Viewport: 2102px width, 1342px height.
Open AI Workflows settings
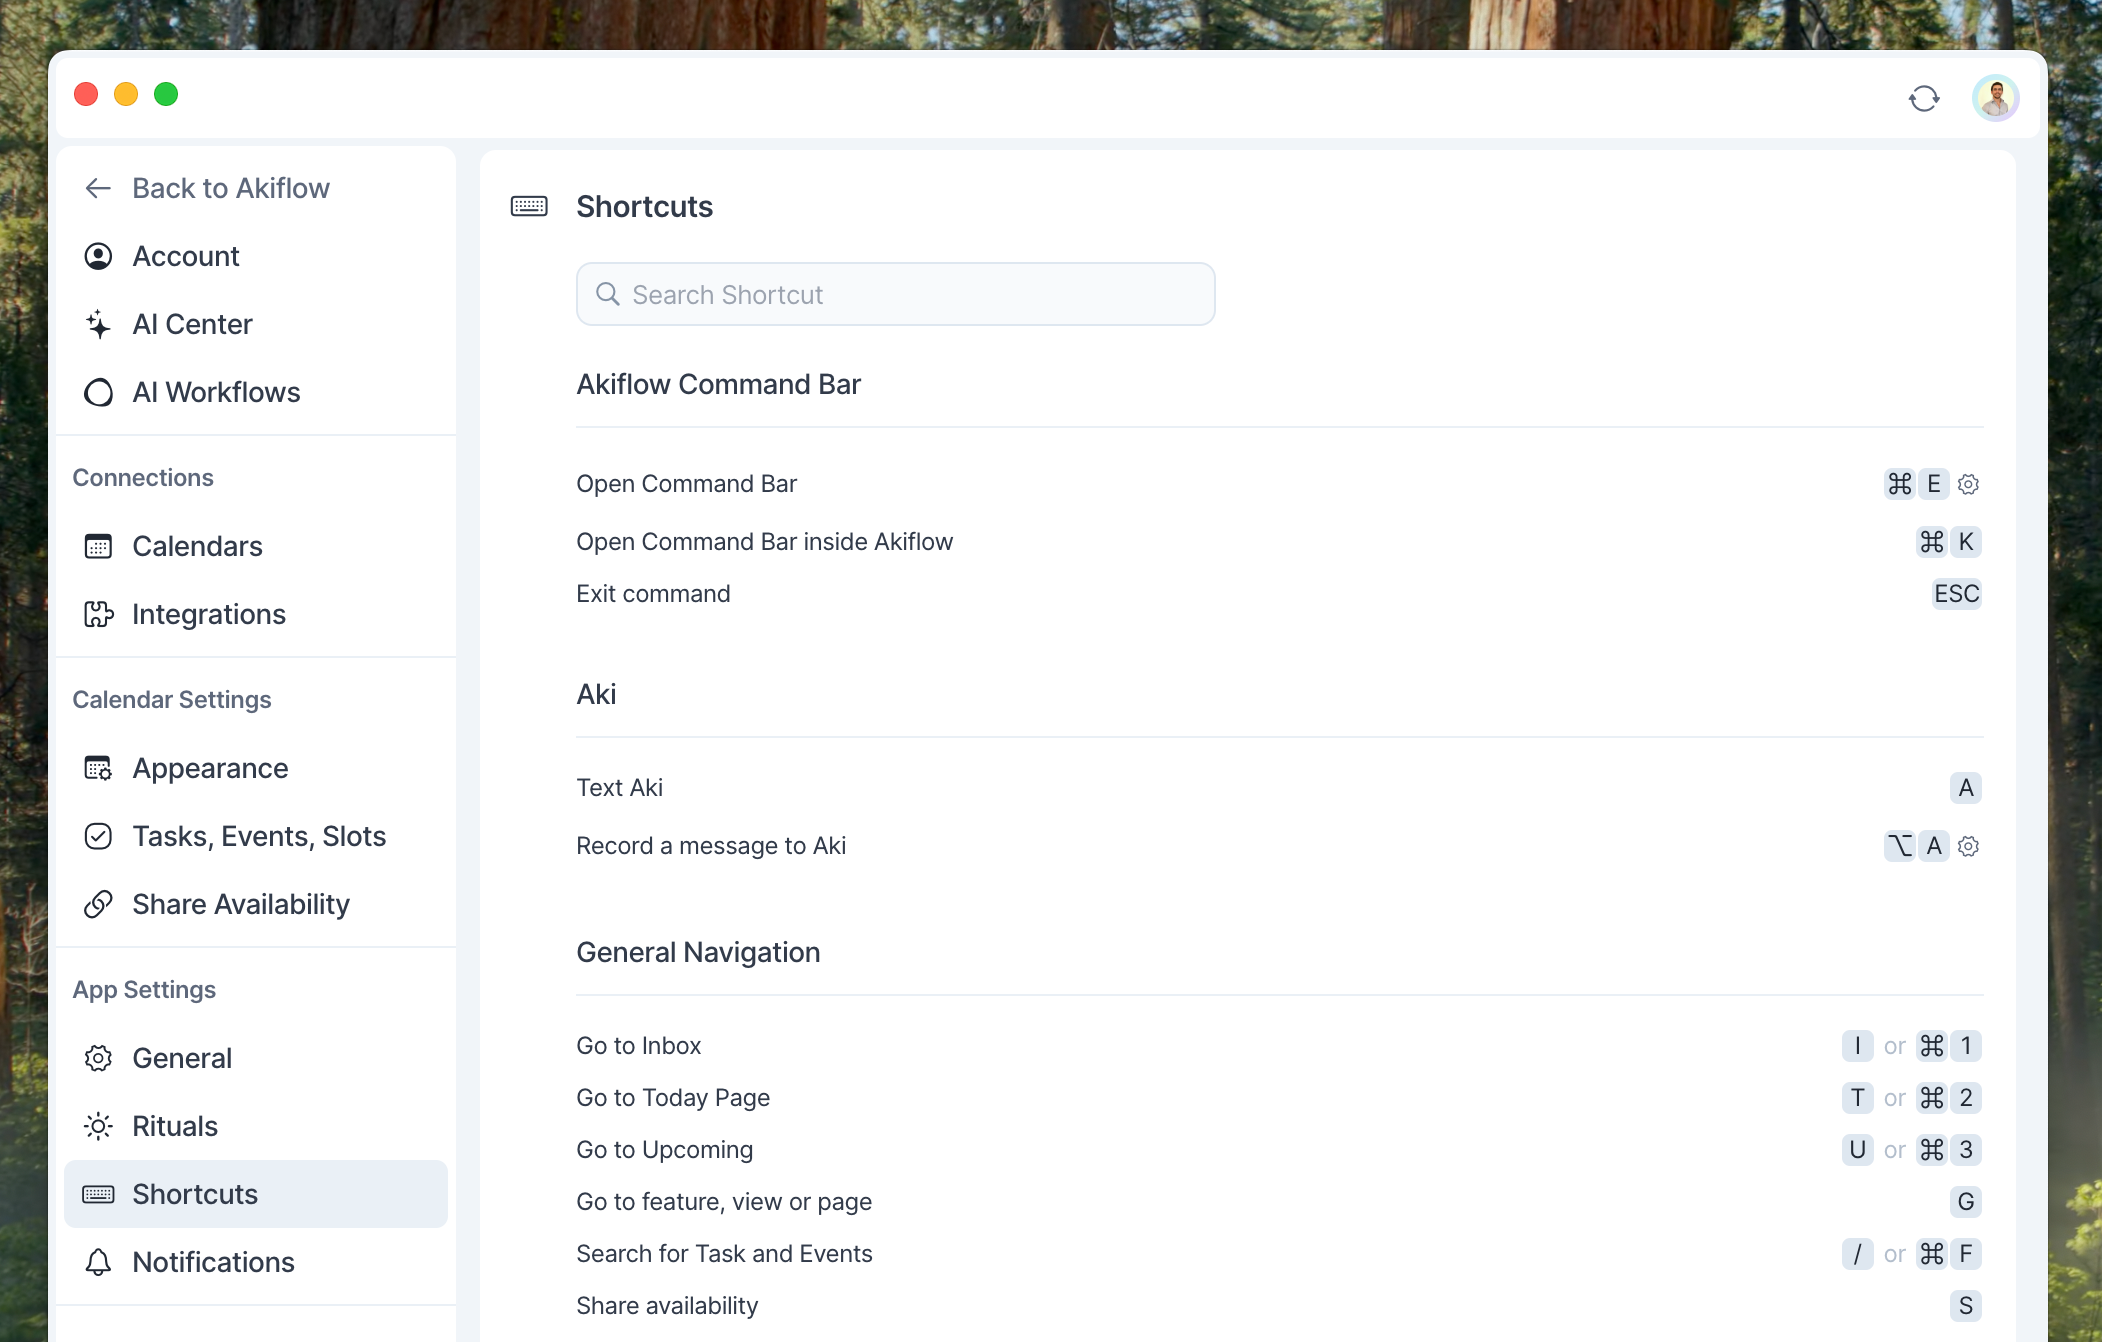point(216,392)
